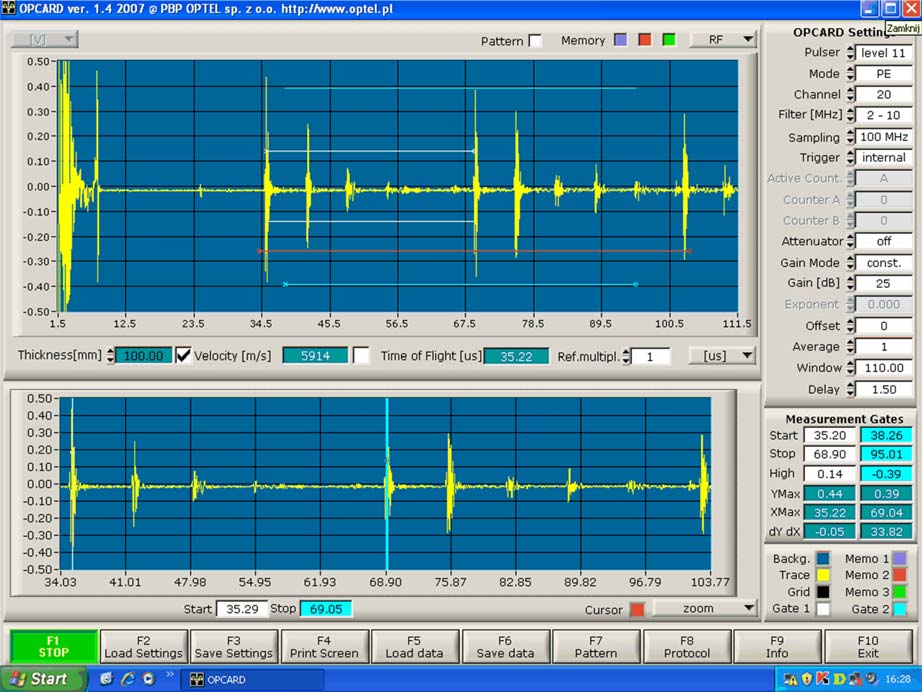This screenshot has height=692, width=922.
Task: Adjust the Trigger stepper arrows
Action: 850,158
